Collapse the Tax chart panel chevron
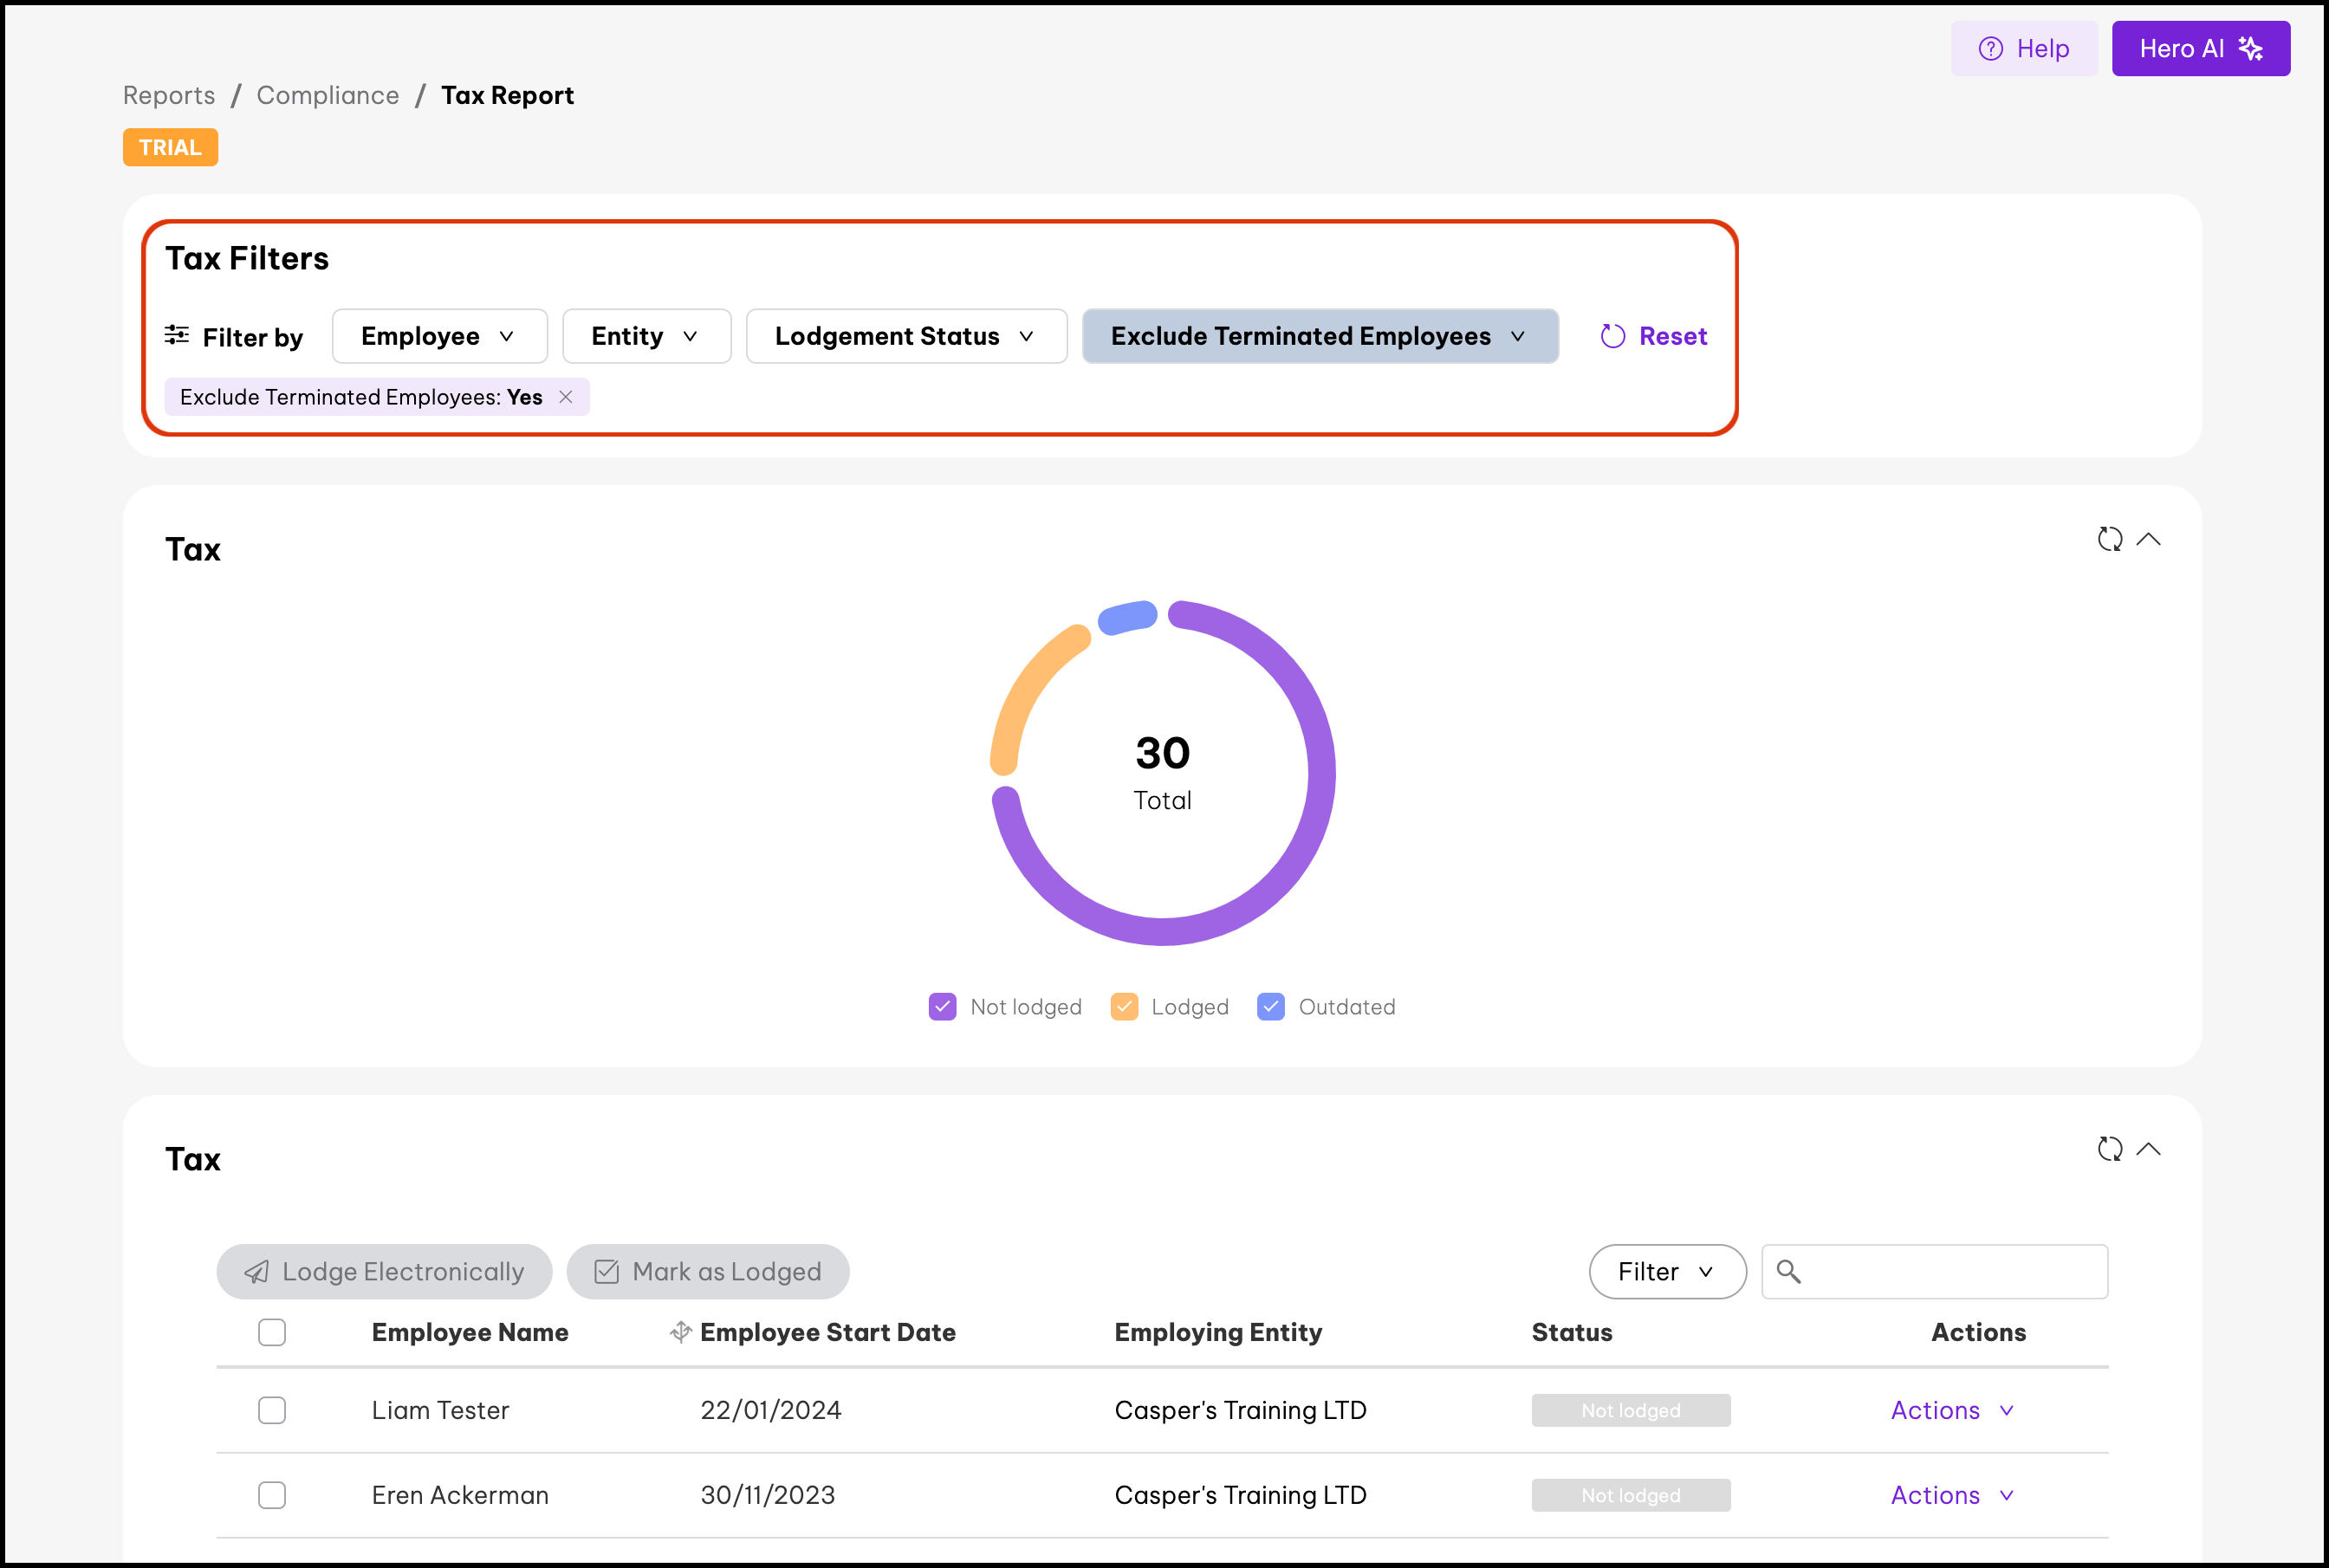The image size is (2329, 1568). click(x=2148, y=539)
